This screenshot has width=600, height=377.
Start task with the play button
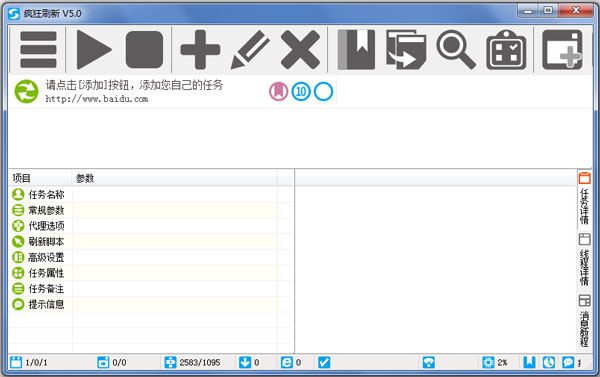[x=94, y=50]
